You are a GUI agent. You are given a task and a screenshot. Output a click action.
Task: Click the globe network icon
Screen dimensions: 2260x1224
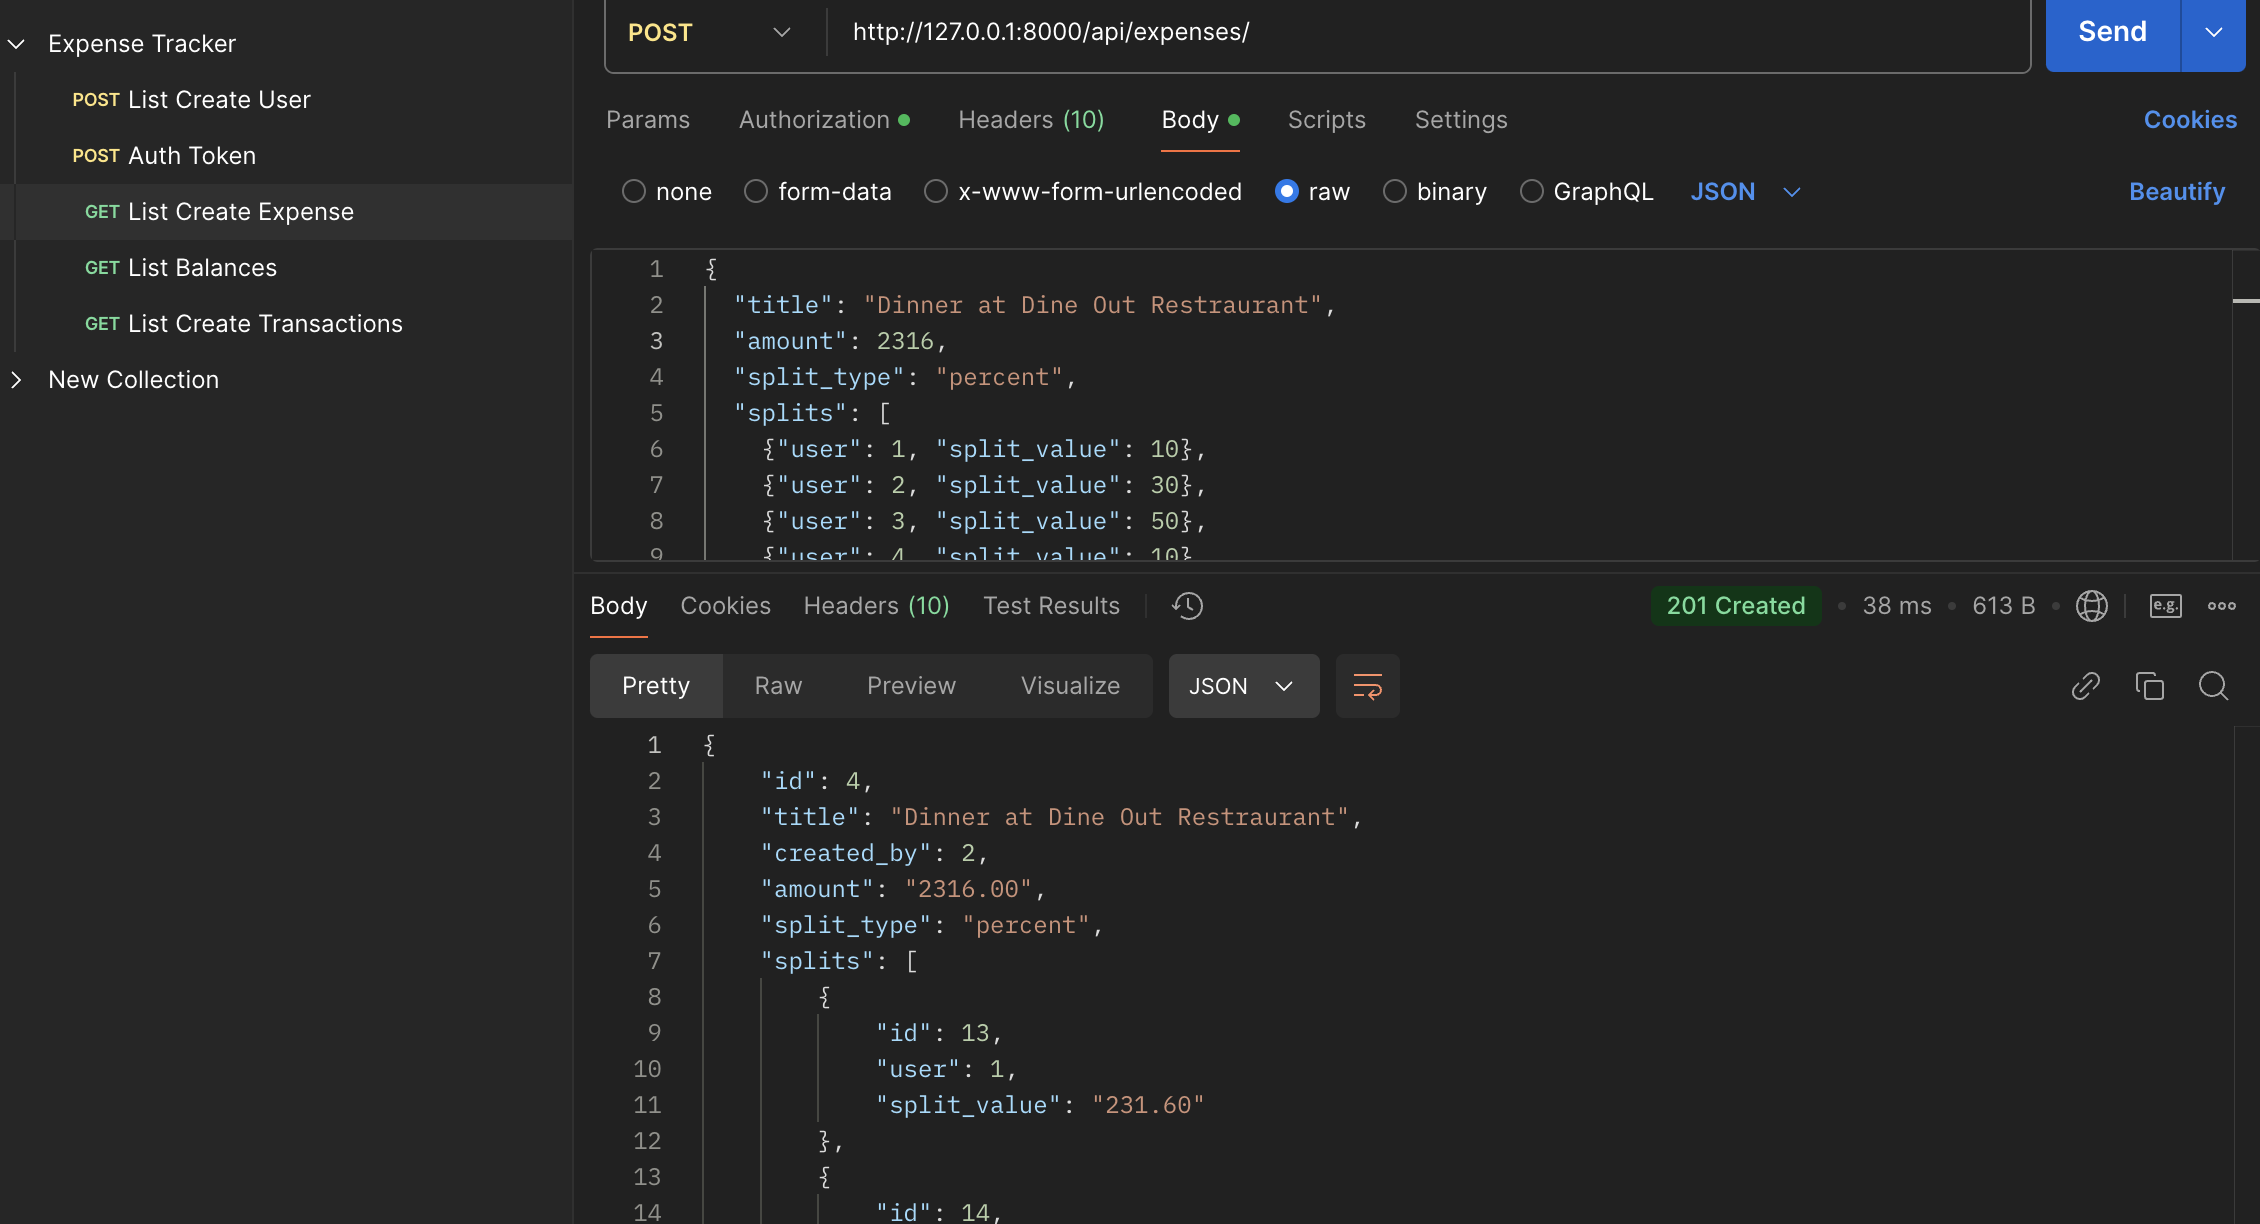2092,606
